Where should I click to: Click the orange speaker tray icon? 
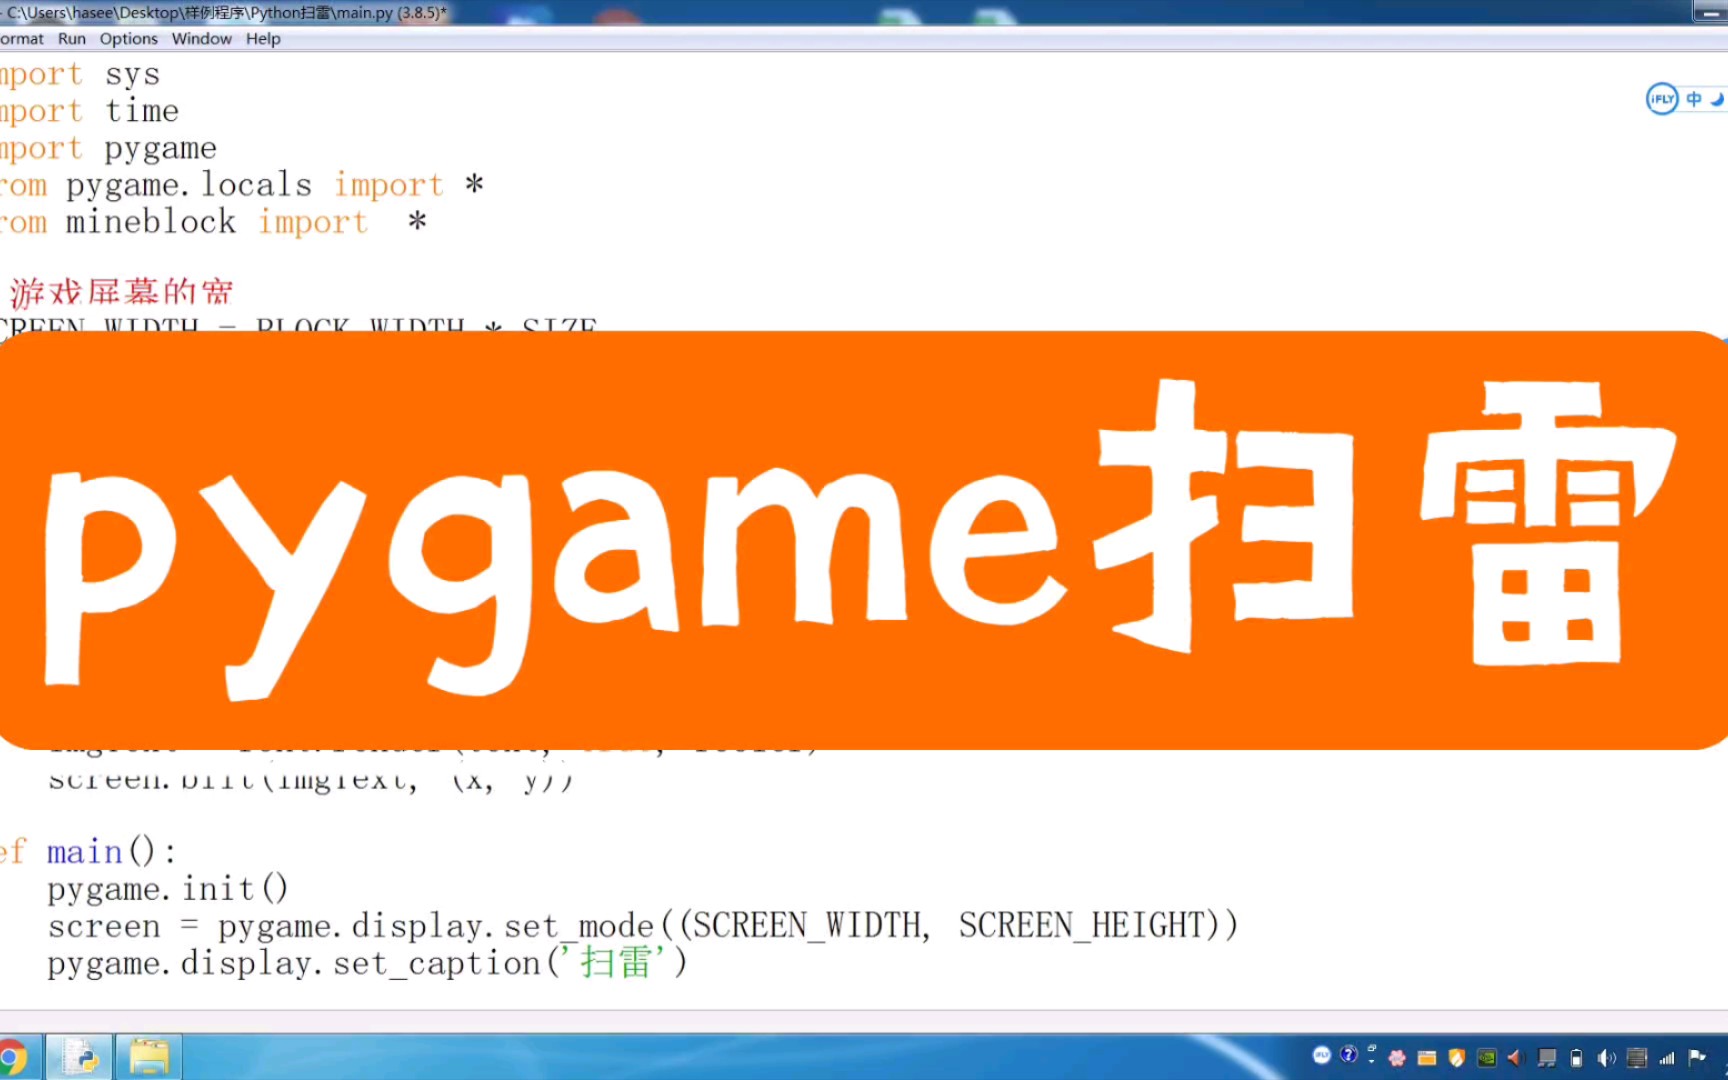(1516, 1058)
